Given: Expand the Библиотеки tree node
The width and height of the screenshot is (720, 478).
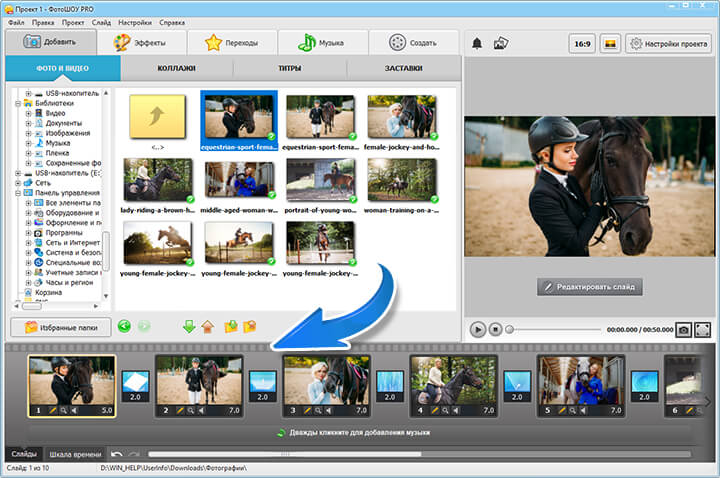Looking at the screenshot, I should [x=18, y=103].
